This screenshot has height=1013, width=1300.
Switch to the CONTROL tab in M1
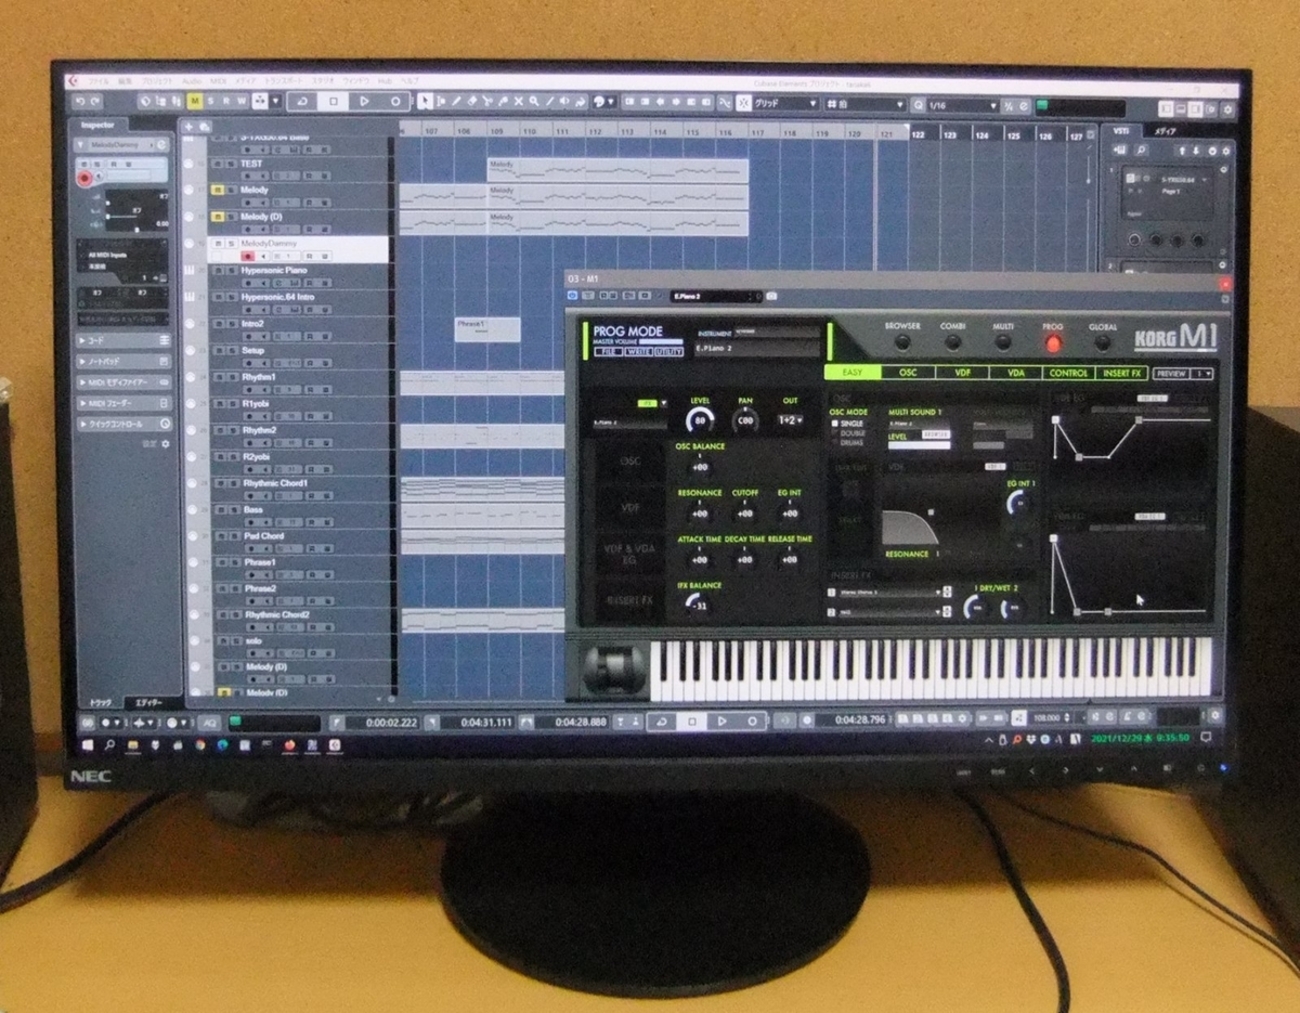pos(1068,372)
